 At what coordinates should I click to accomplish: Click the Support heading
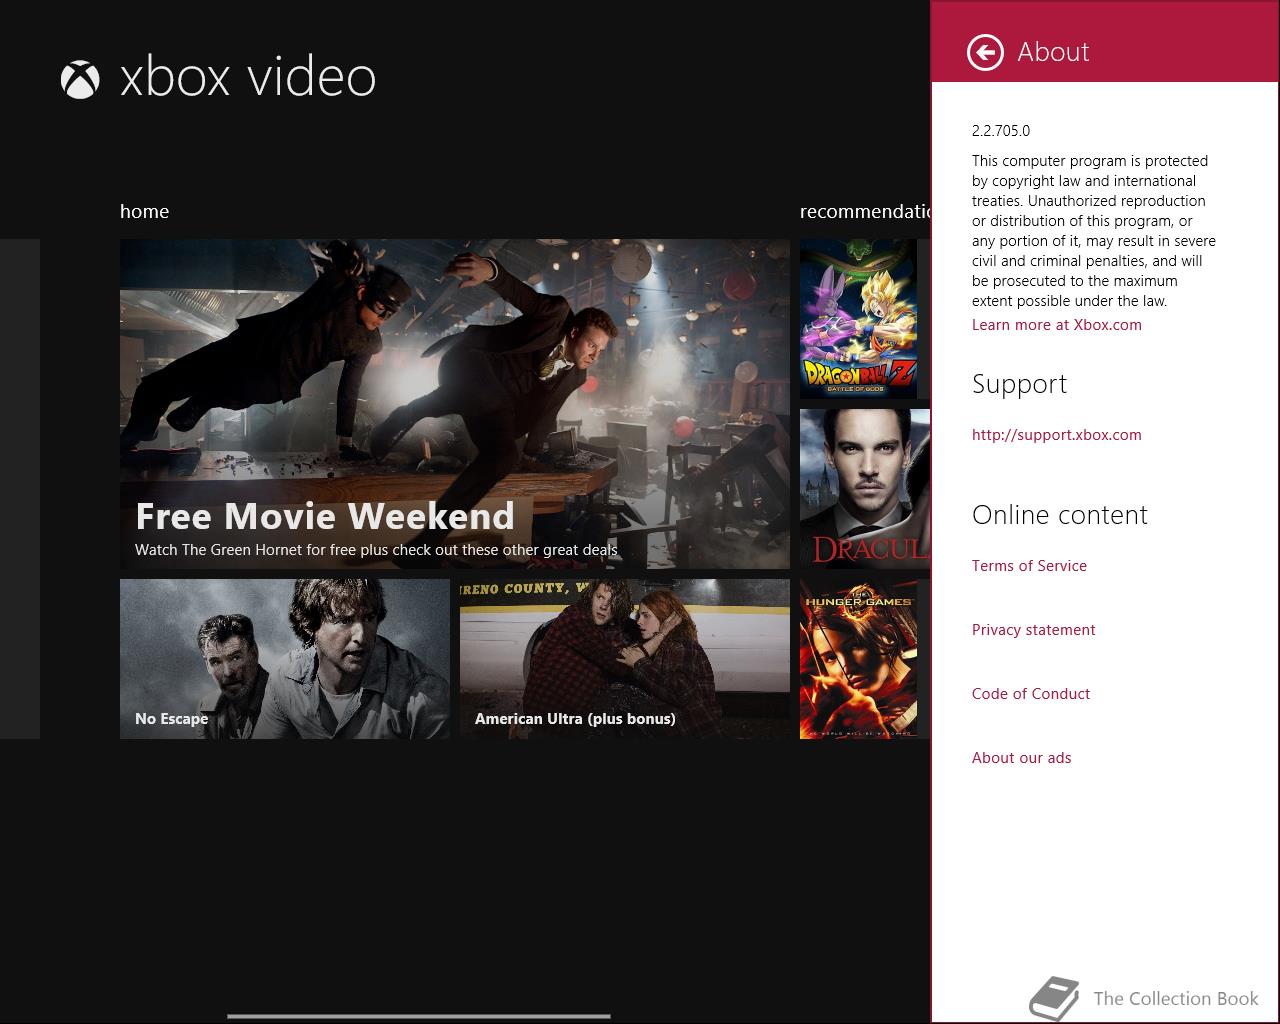[x=1019, y=385]
